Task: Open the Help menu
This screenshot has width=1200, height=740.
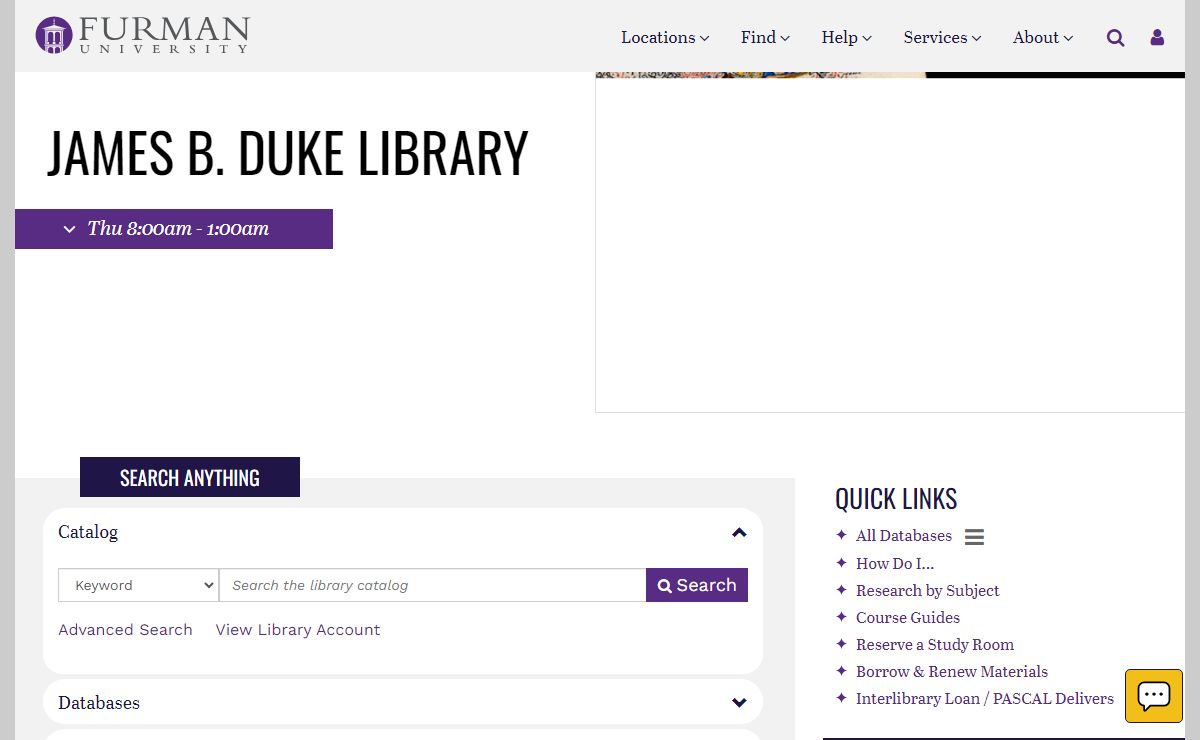Action: (x=846, y=37)
